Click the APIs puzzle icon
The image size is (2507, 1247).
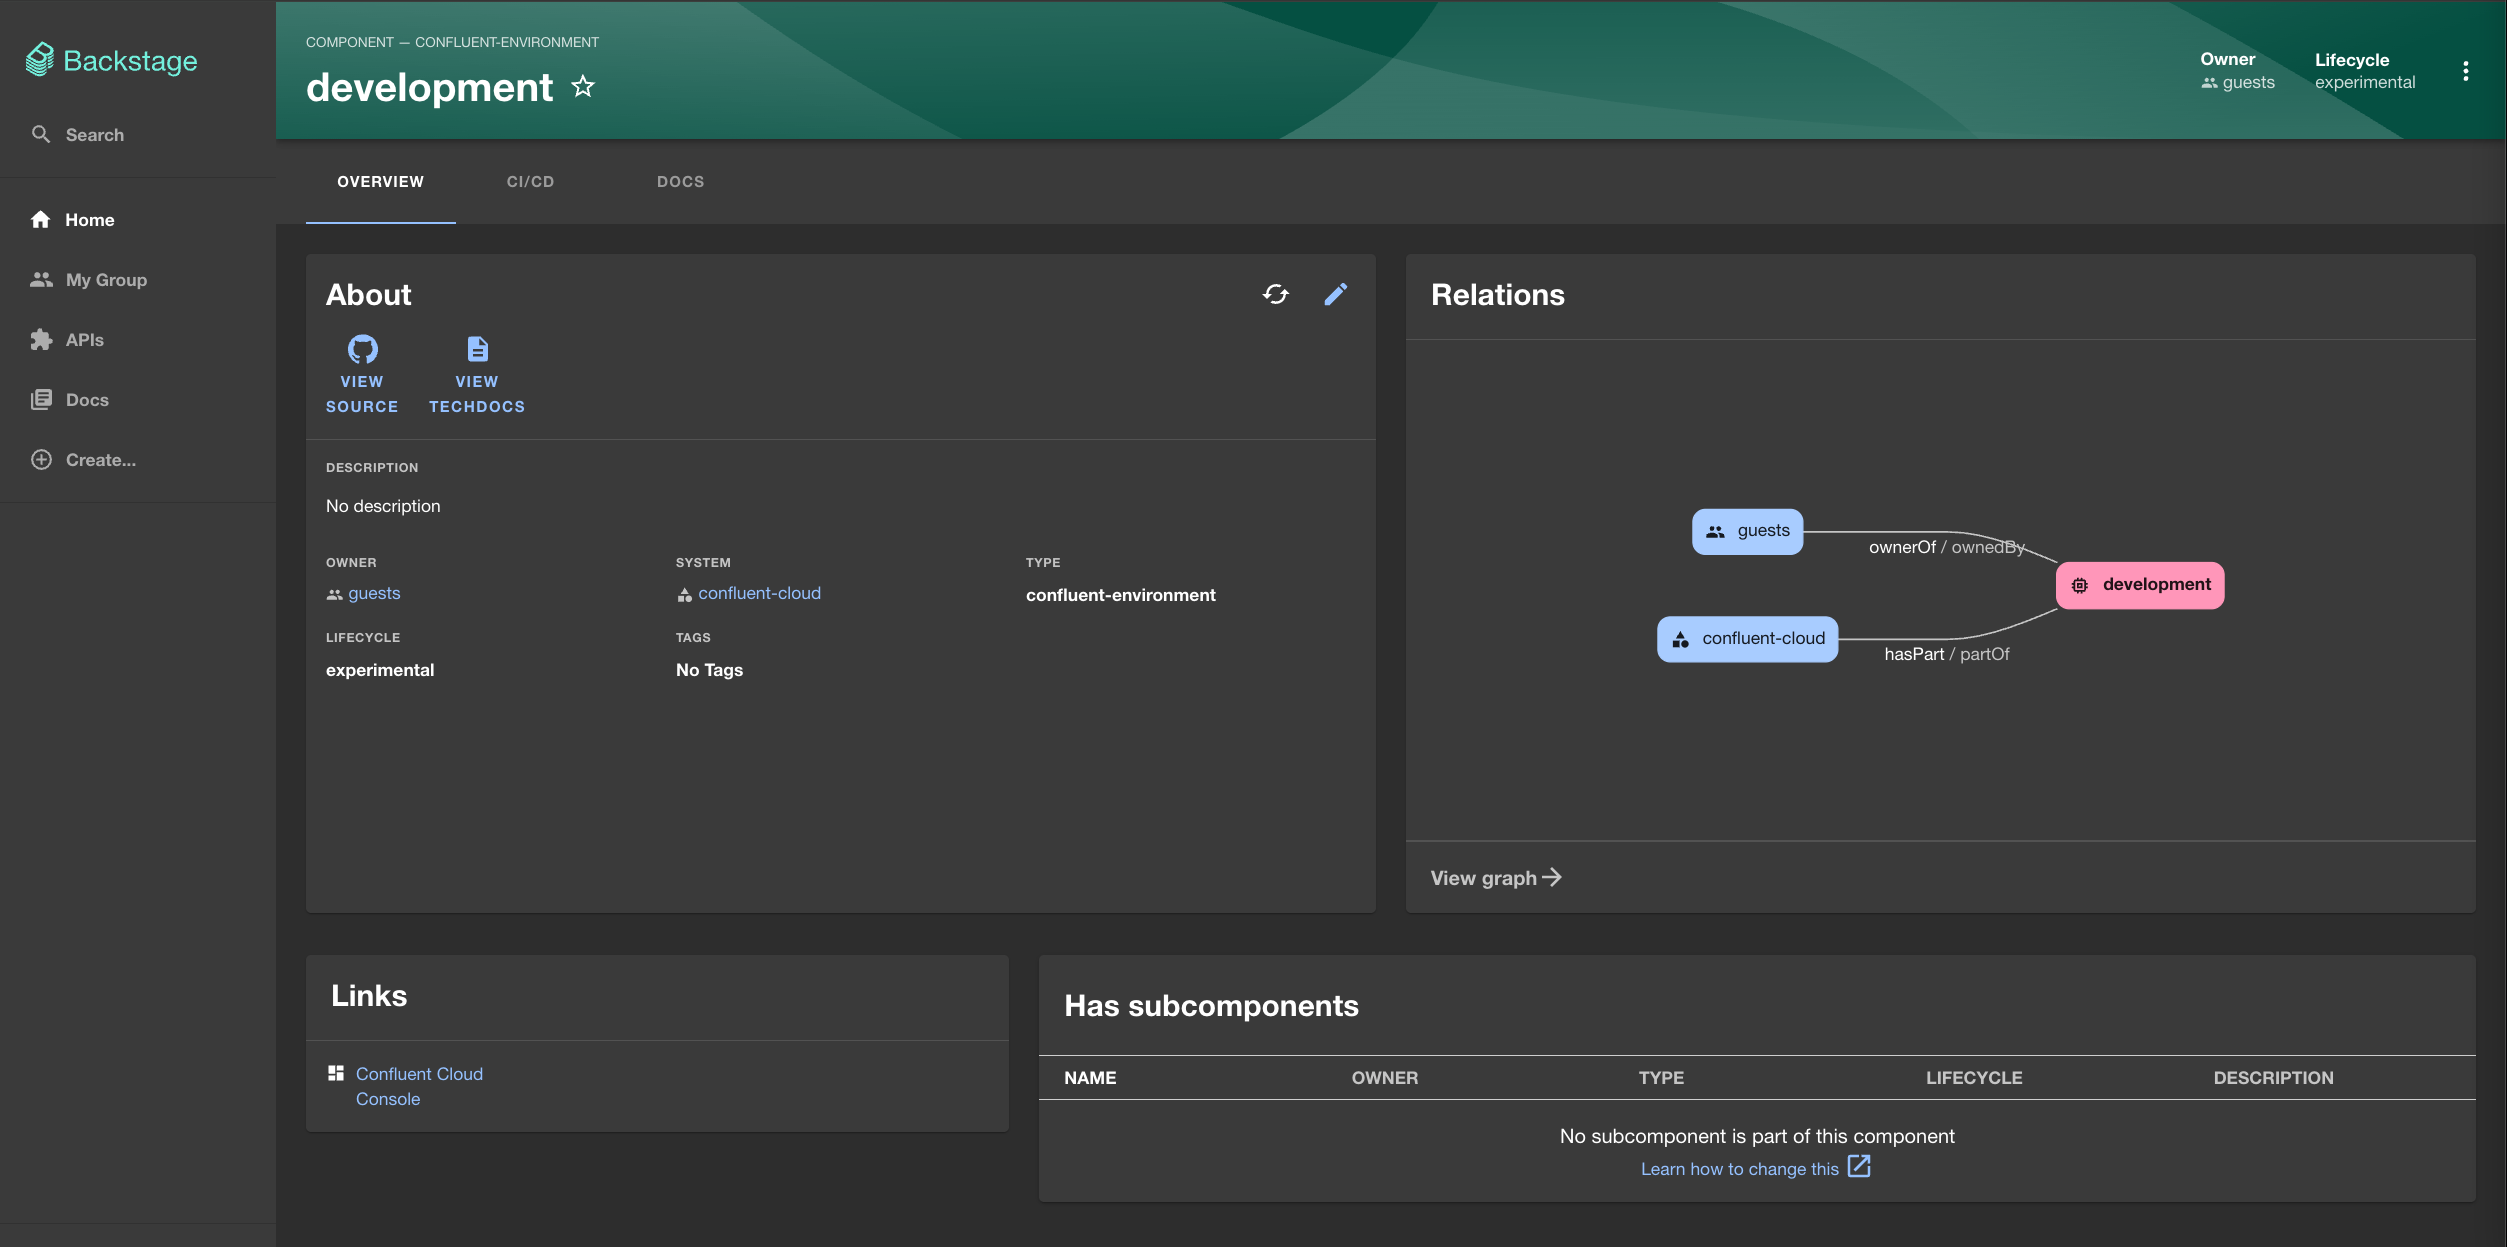[x=41, y=339]
